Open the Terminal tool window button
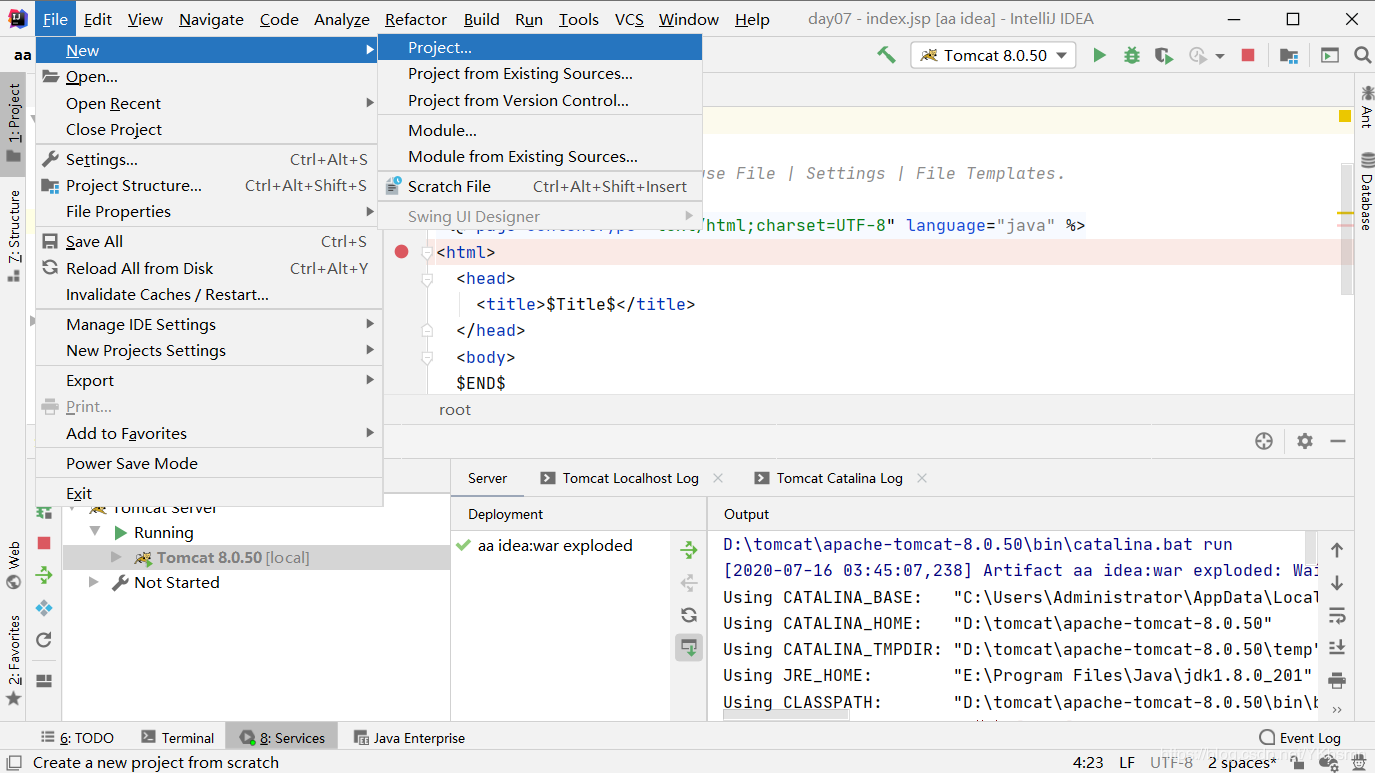Image resolution: width=1375 pixels, height=773 pixels. 178,738
